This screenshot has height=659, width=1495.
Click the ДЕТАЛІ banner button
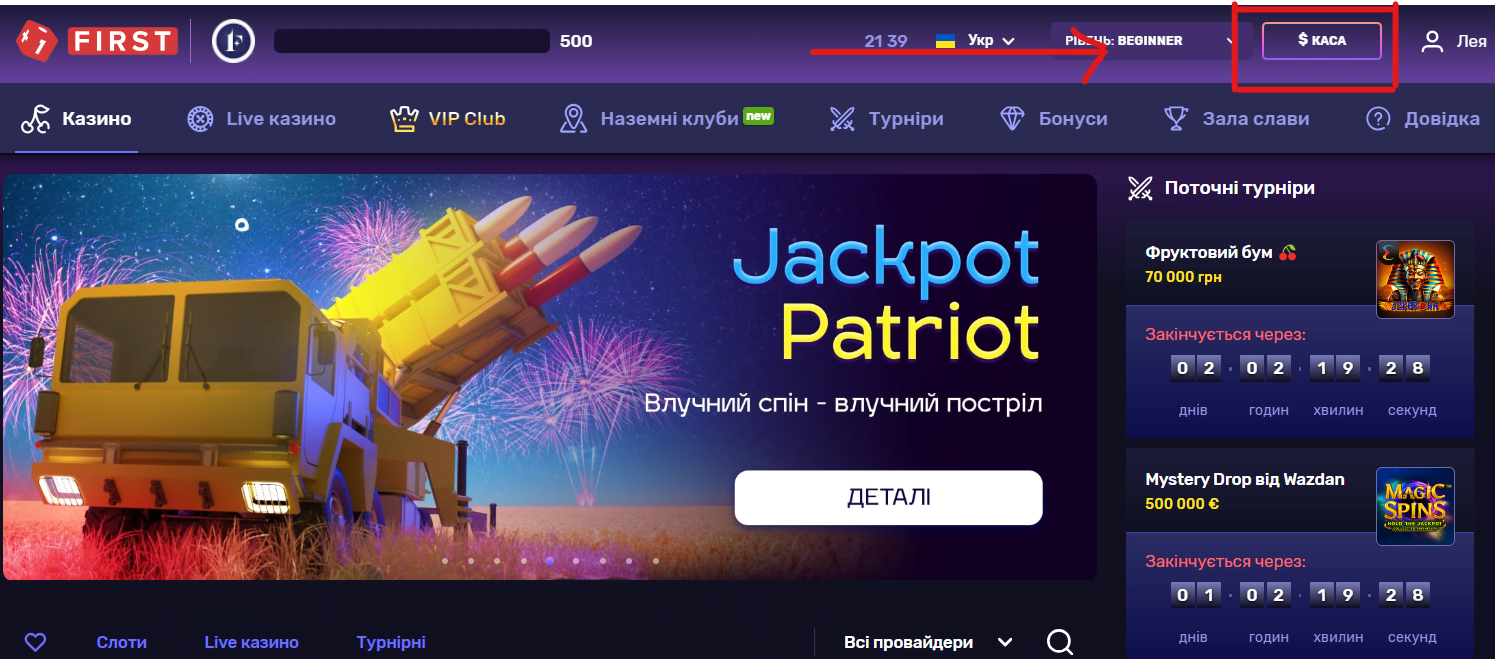(x=888, y=497)
